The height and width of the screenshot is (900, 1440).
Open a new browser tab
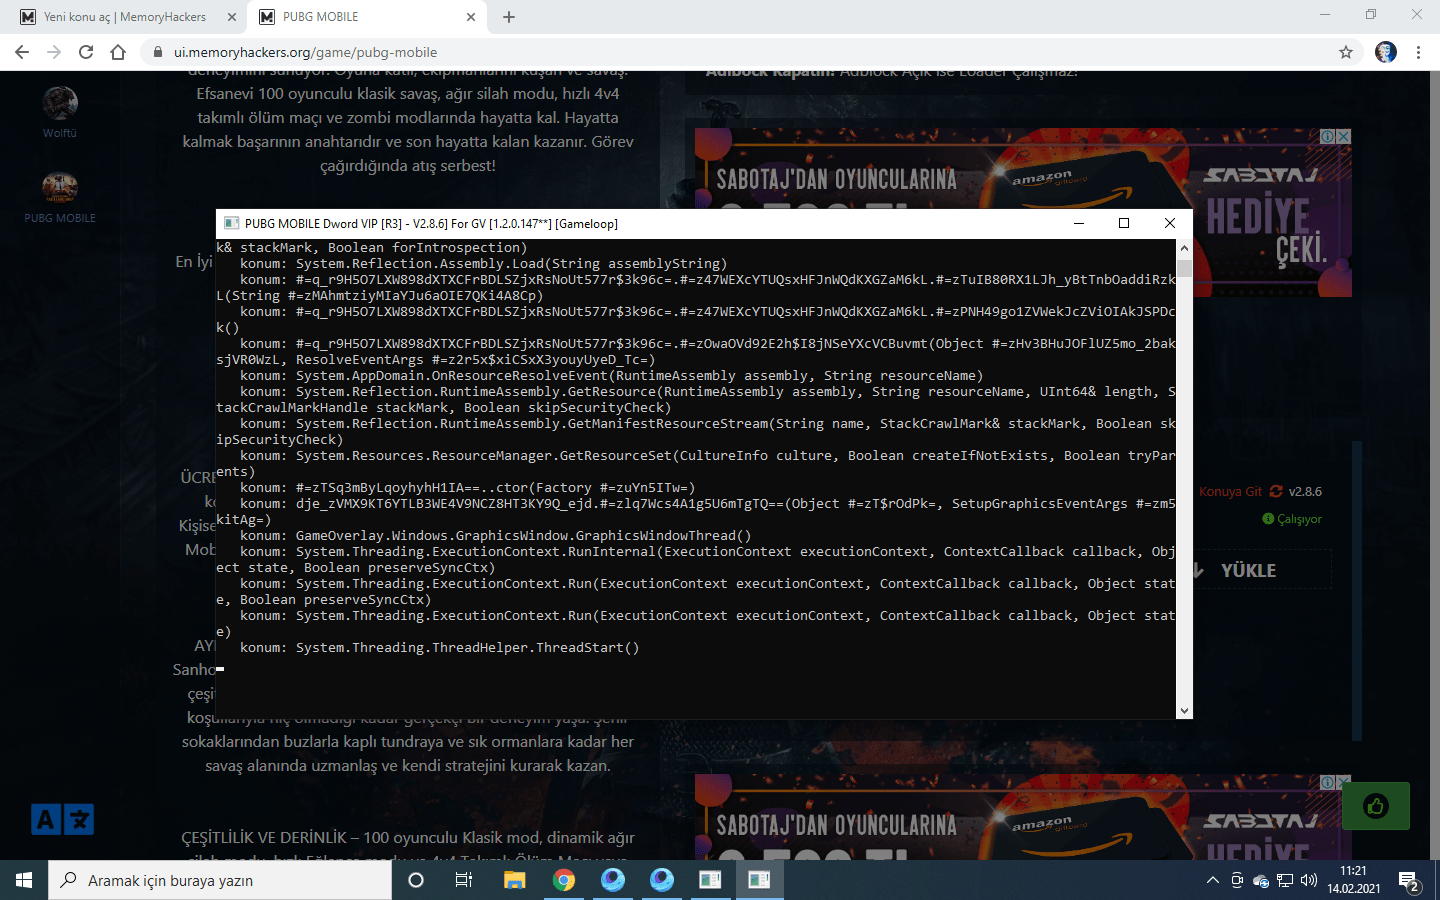tap(509, 17)
